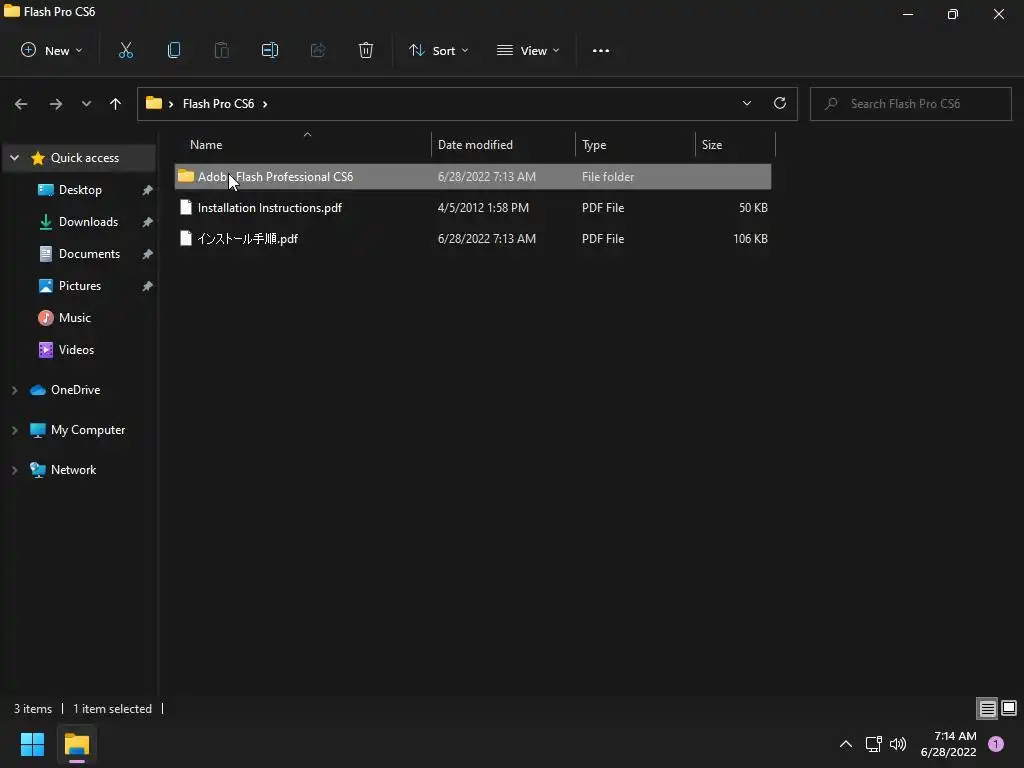Click the network tray icon

coord(873,744)
